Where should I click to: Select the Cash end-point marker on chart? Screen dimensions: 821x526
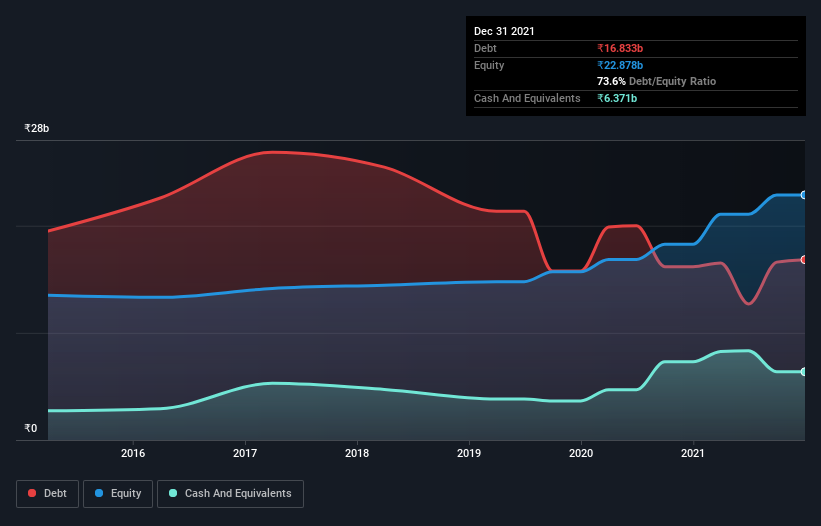point(804,372)
